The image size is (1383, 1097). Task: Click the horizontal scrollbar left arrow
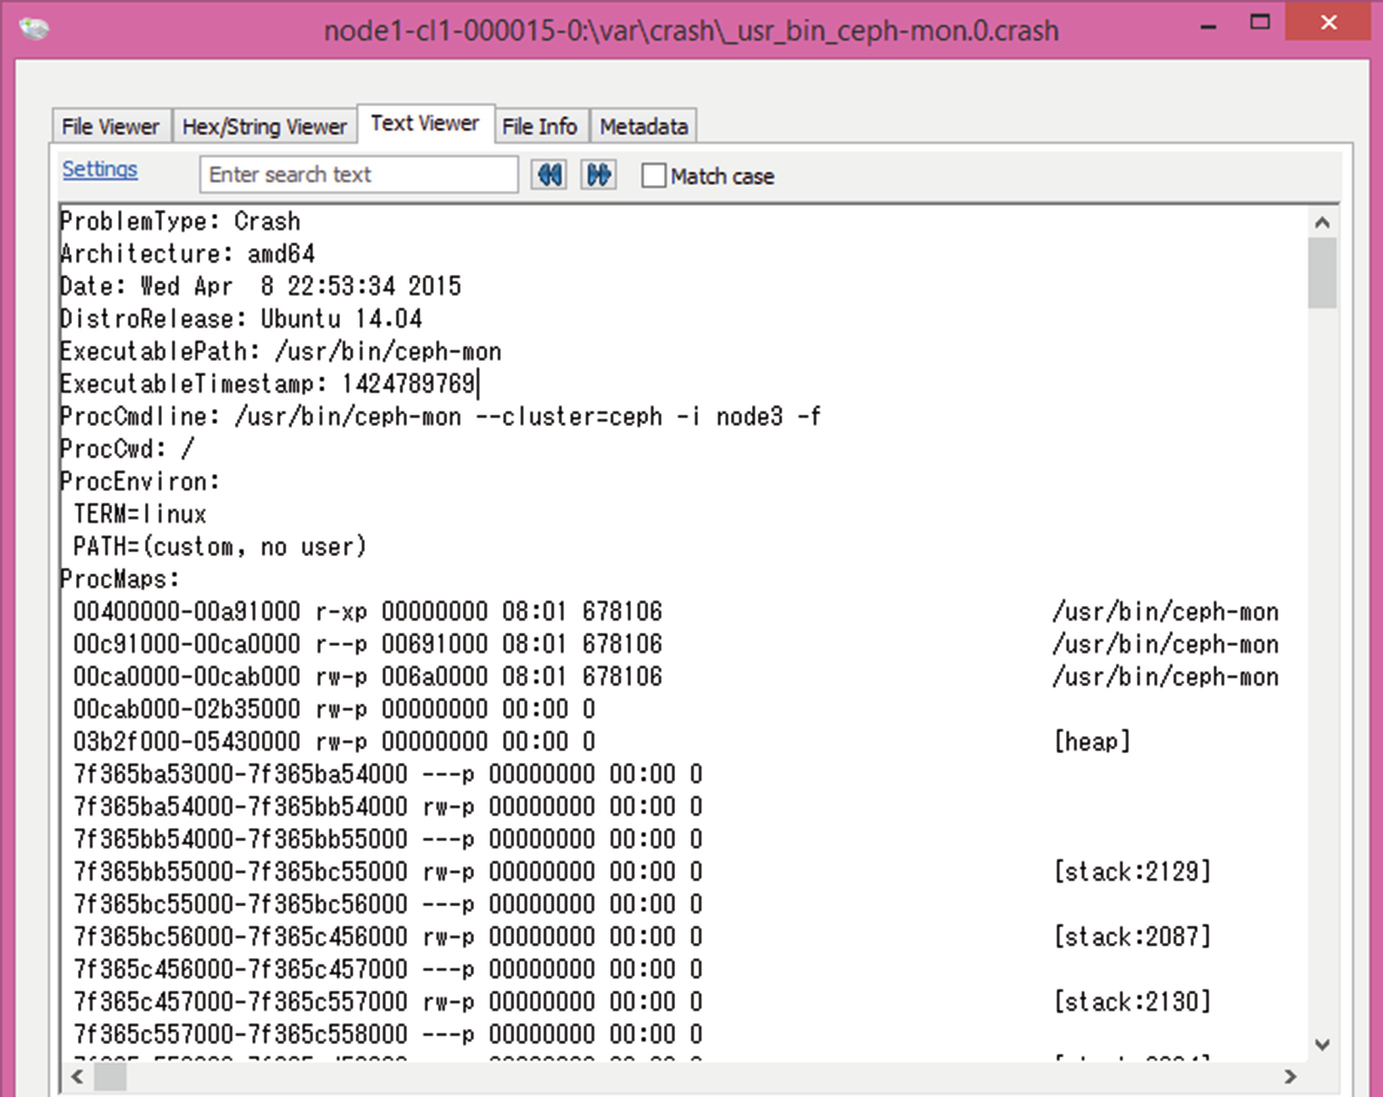(x=77, y=1076)
